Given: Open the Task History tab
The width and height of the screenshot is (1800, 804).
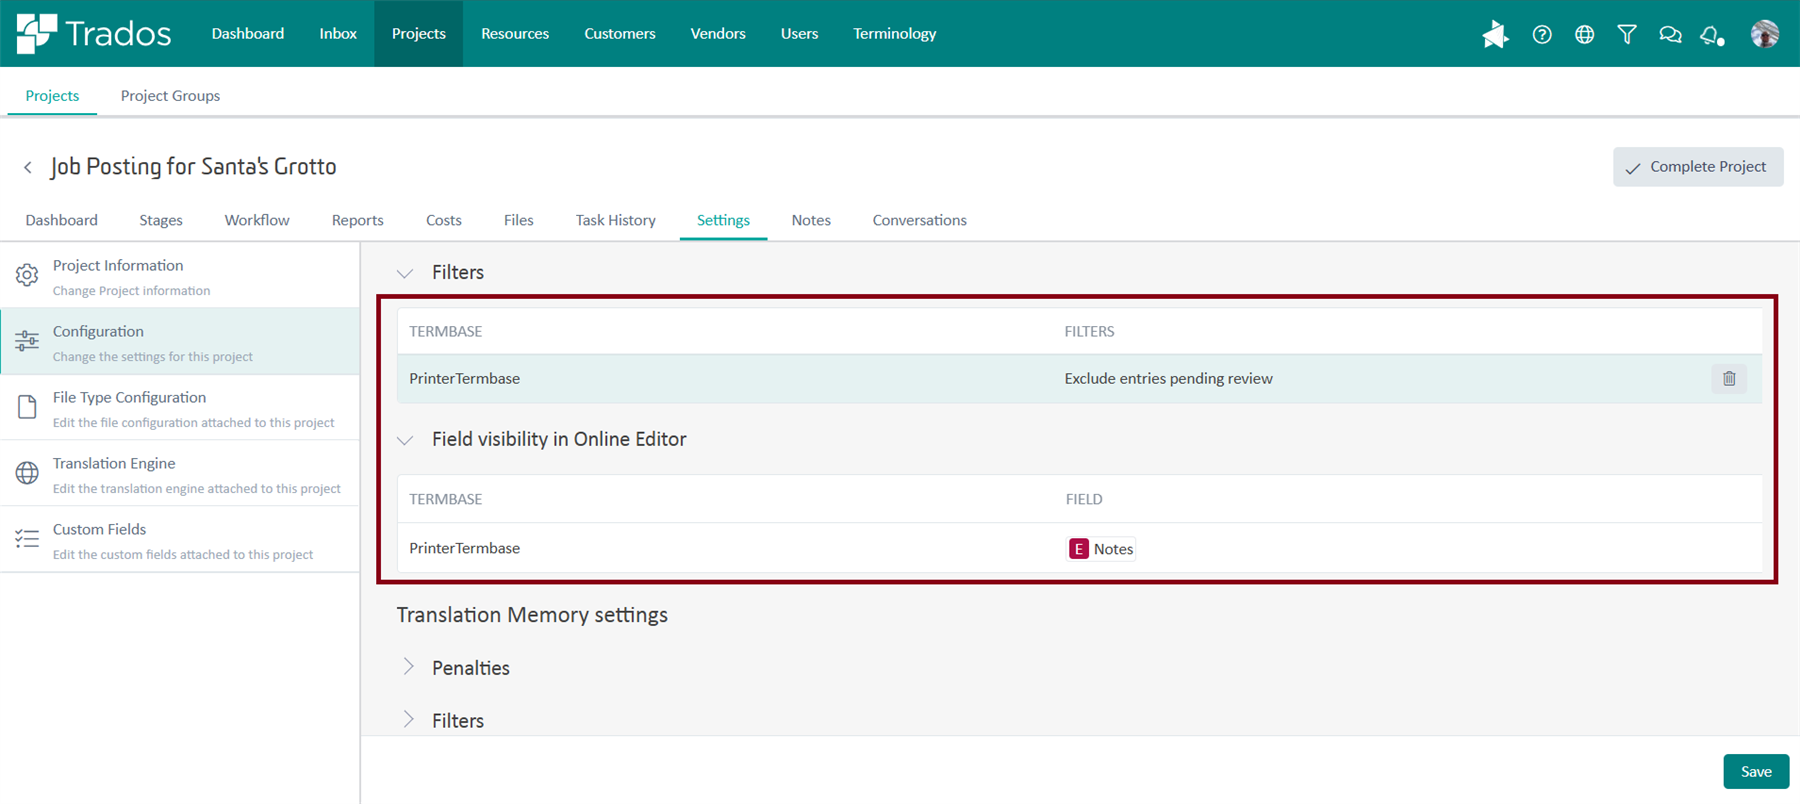Looking at the screenshot, I should (616, 220).
